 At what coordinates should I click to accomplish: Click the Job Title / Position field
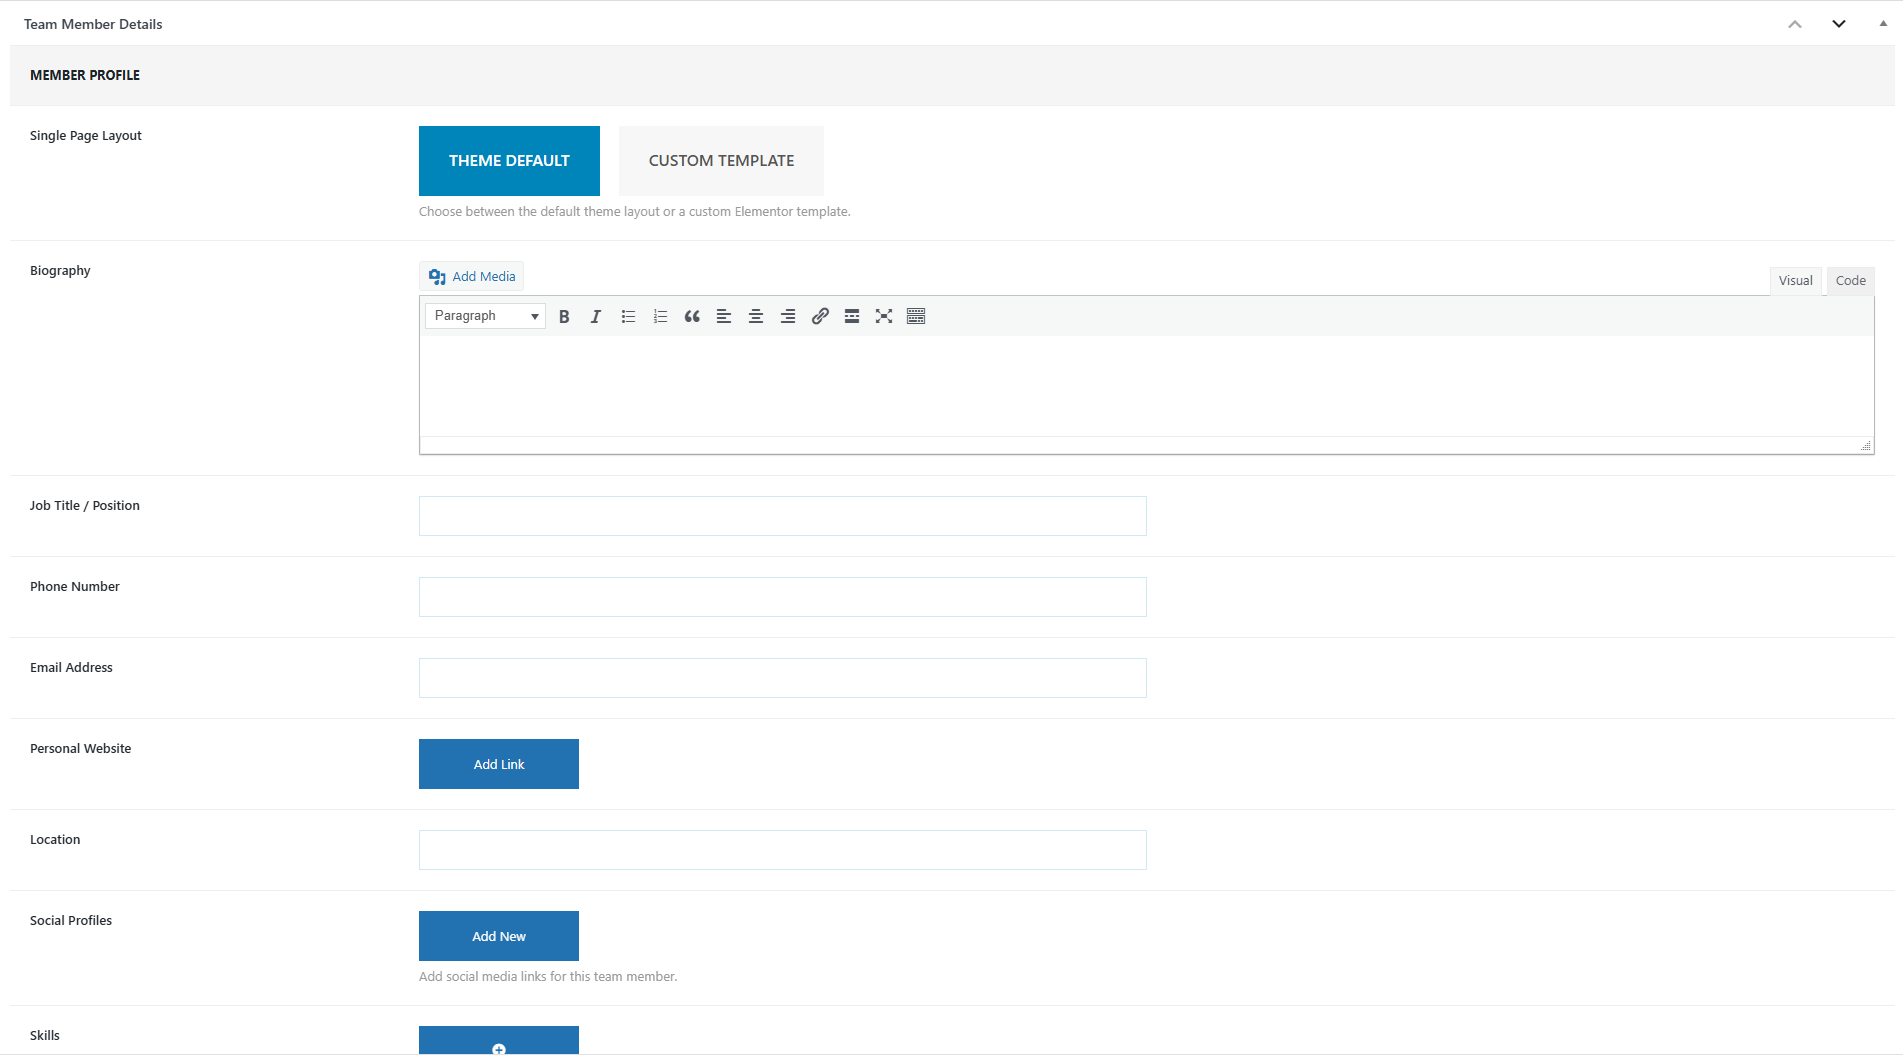pyautogui.click(x=782, y=516)
